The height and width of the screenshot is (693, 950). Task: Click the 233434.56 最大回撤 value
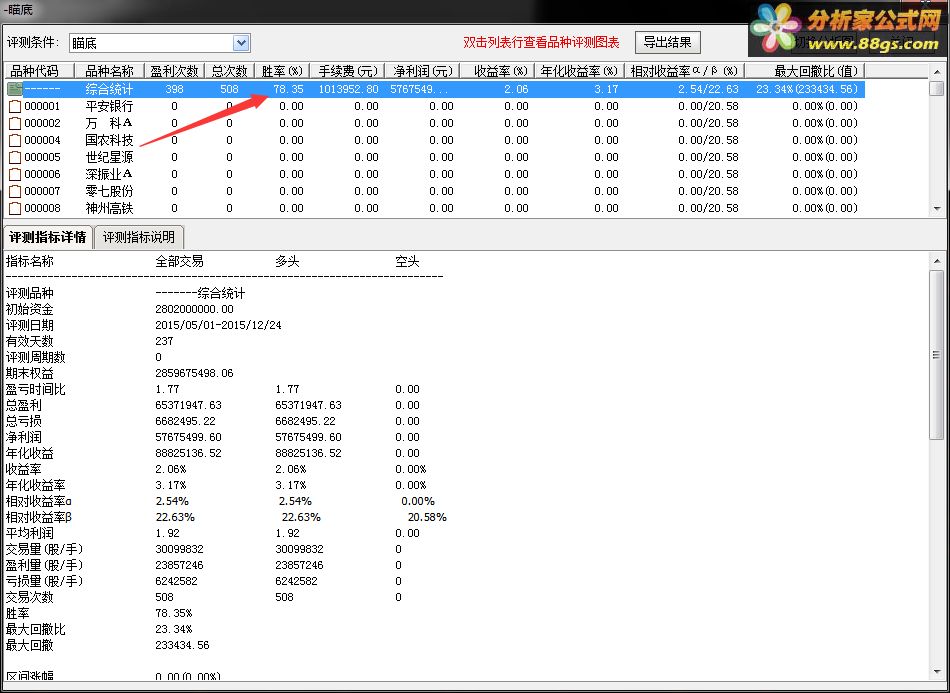pyautogui.click(x=182, y=645)
